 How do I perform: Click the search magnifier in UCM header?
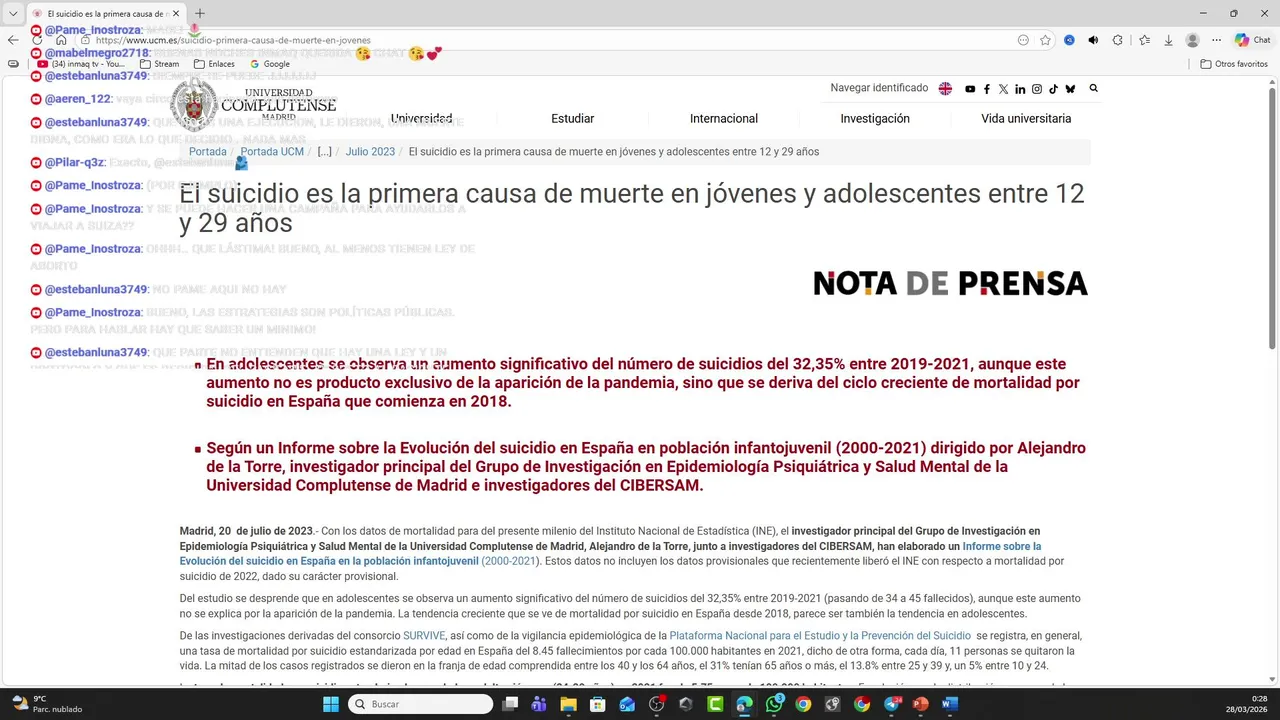point(1093,88)
